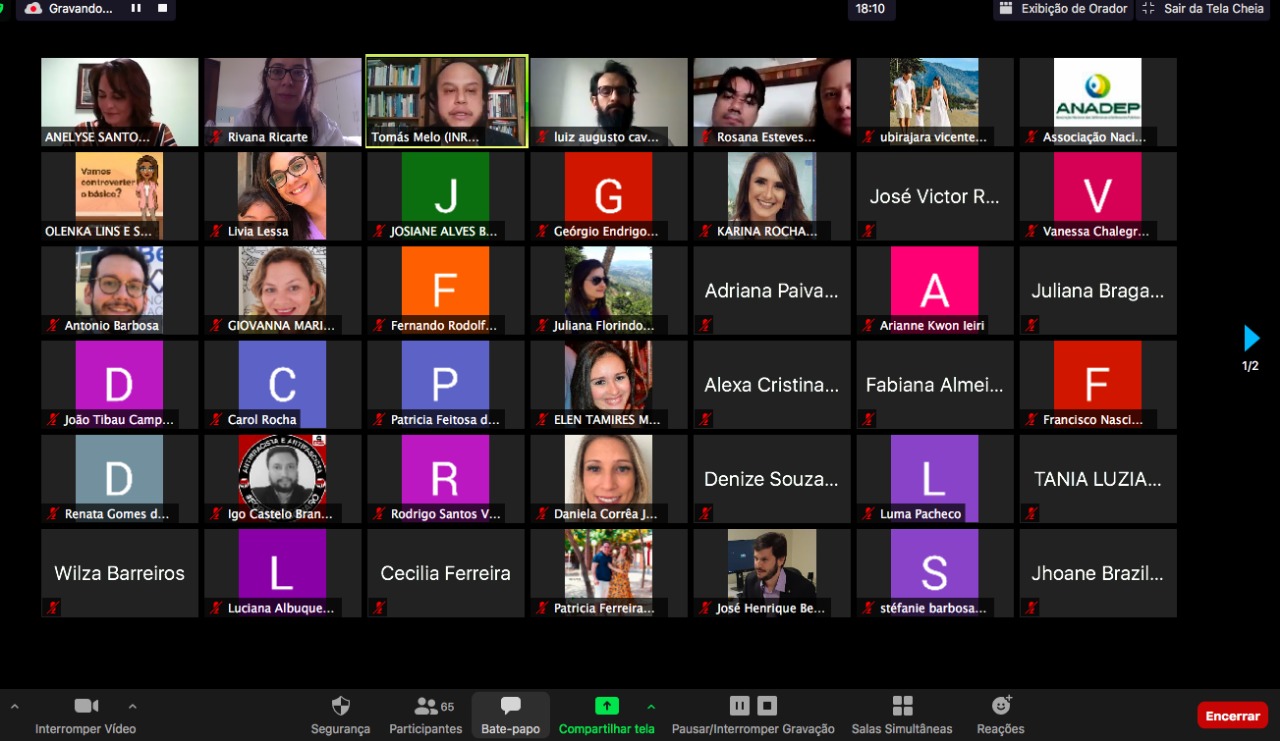Image resolution: width=1280 pixels, height=741 pixels.
Task: Select Tomás Melo's video tile
Action: (x=446, y=101)
